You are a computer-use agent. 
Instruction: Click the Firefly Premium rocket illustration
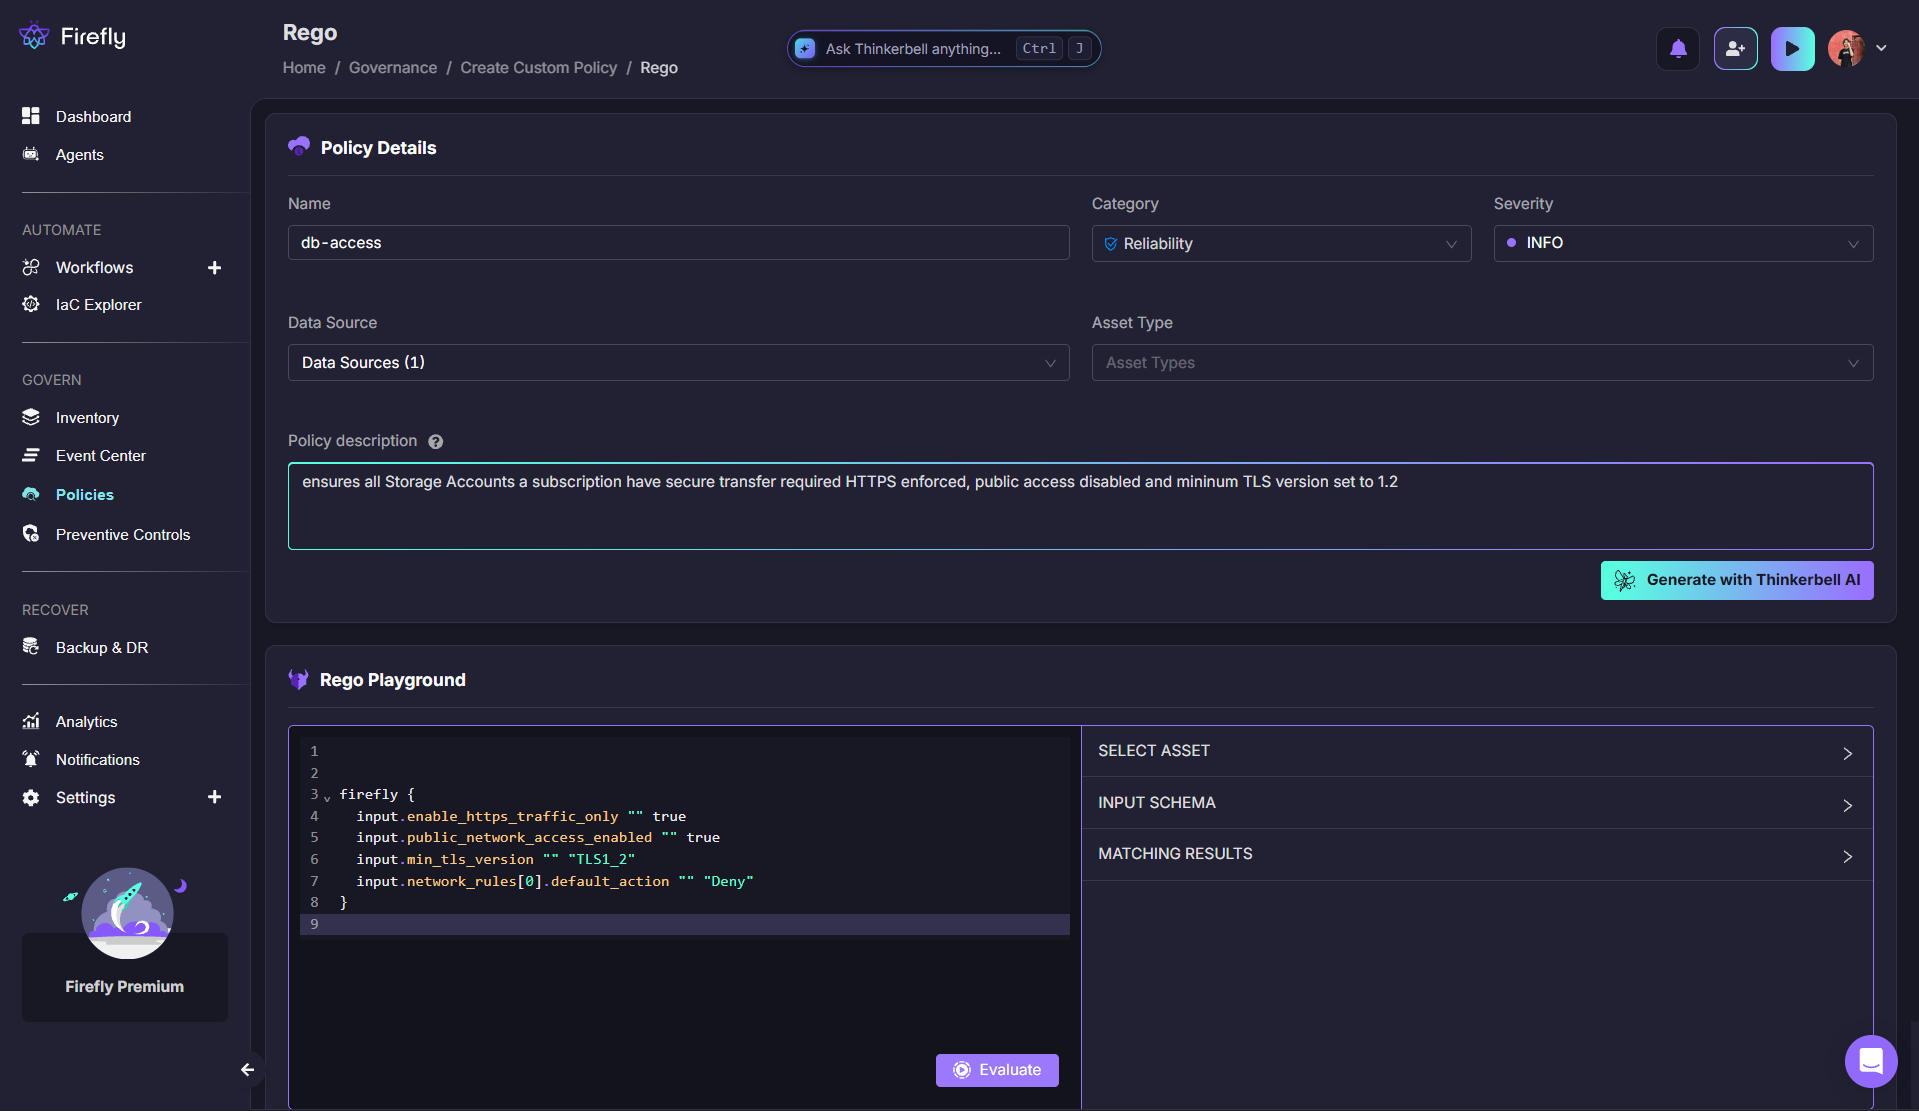[x=127, y=913]
